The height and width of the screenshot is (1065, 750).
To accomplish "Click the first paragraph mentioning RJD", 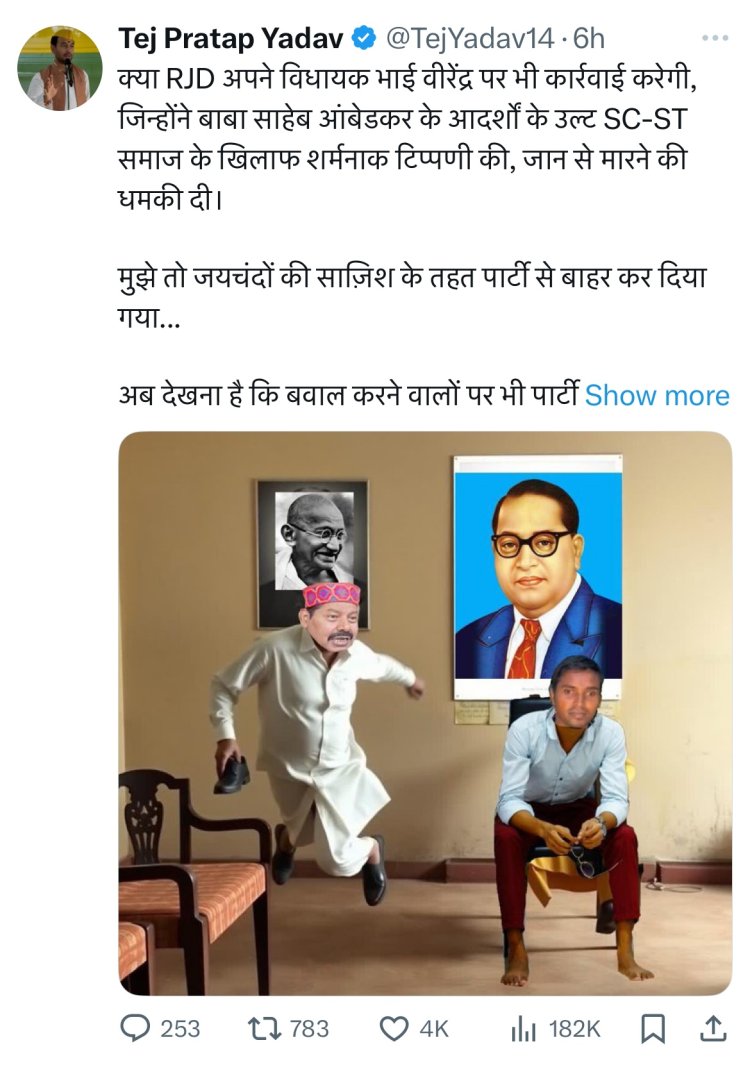I will point(408,139).
